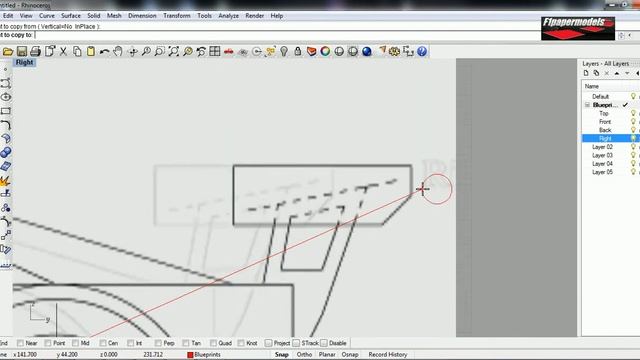
Task: Enable the Knot osnap checkbox
Action: pyautogui.click(x=241, y=343)
